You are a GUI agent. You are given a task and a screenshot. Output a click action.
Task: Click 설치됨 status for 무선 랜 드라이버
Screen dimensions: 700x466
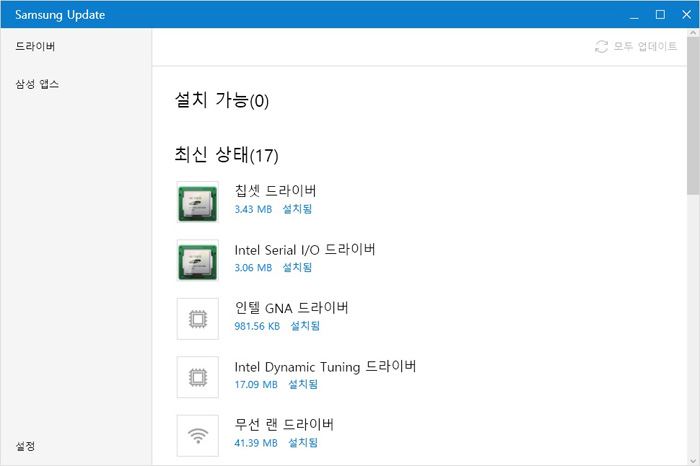click(x=303, y=443)
